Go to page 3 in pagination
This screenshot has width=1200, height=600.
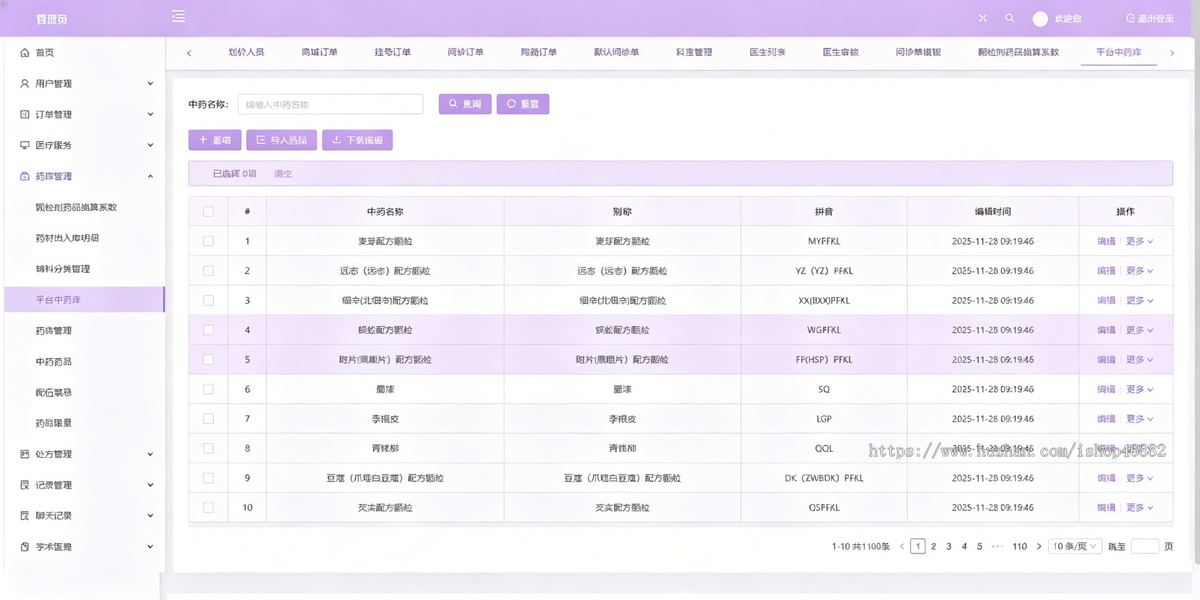(x=949, y=546)
